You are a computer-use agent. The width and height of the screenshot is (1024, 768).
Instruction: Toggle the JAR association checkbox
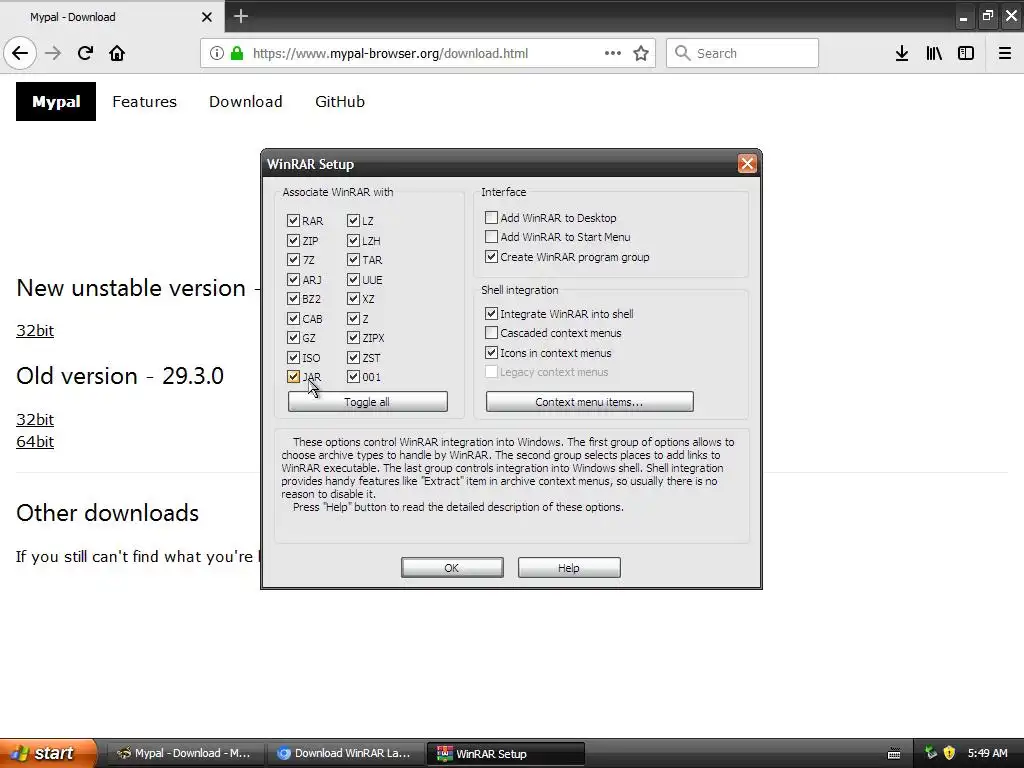tap(293, 377)
